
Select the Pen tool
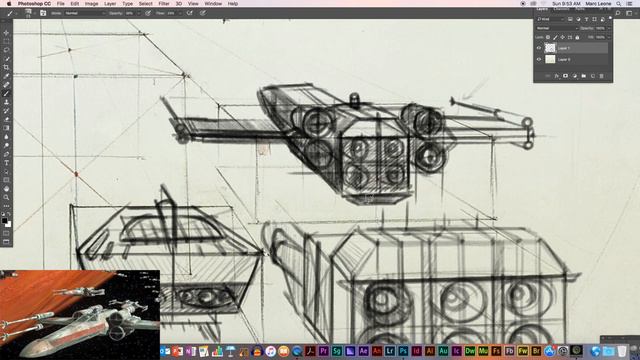[6, 154]
